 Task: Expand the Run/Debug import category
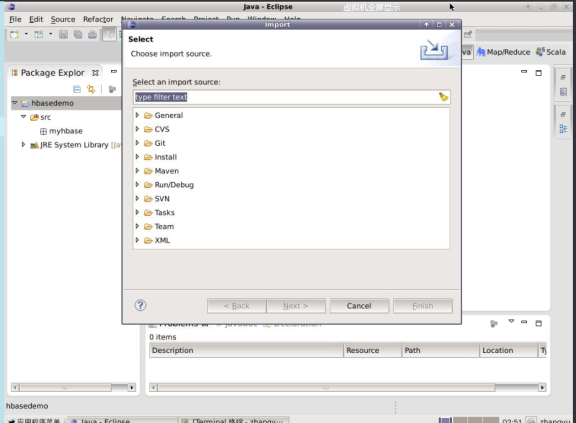click(137, 185)
